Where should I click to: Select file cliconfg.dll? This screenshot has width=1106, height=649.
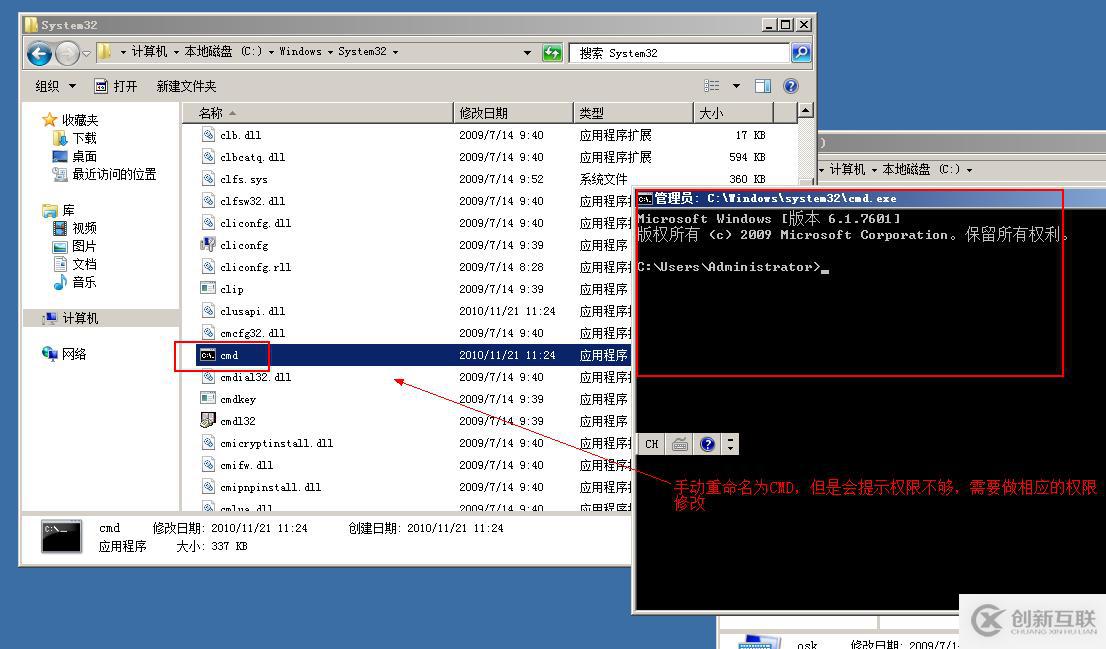(x=255, y=223)
